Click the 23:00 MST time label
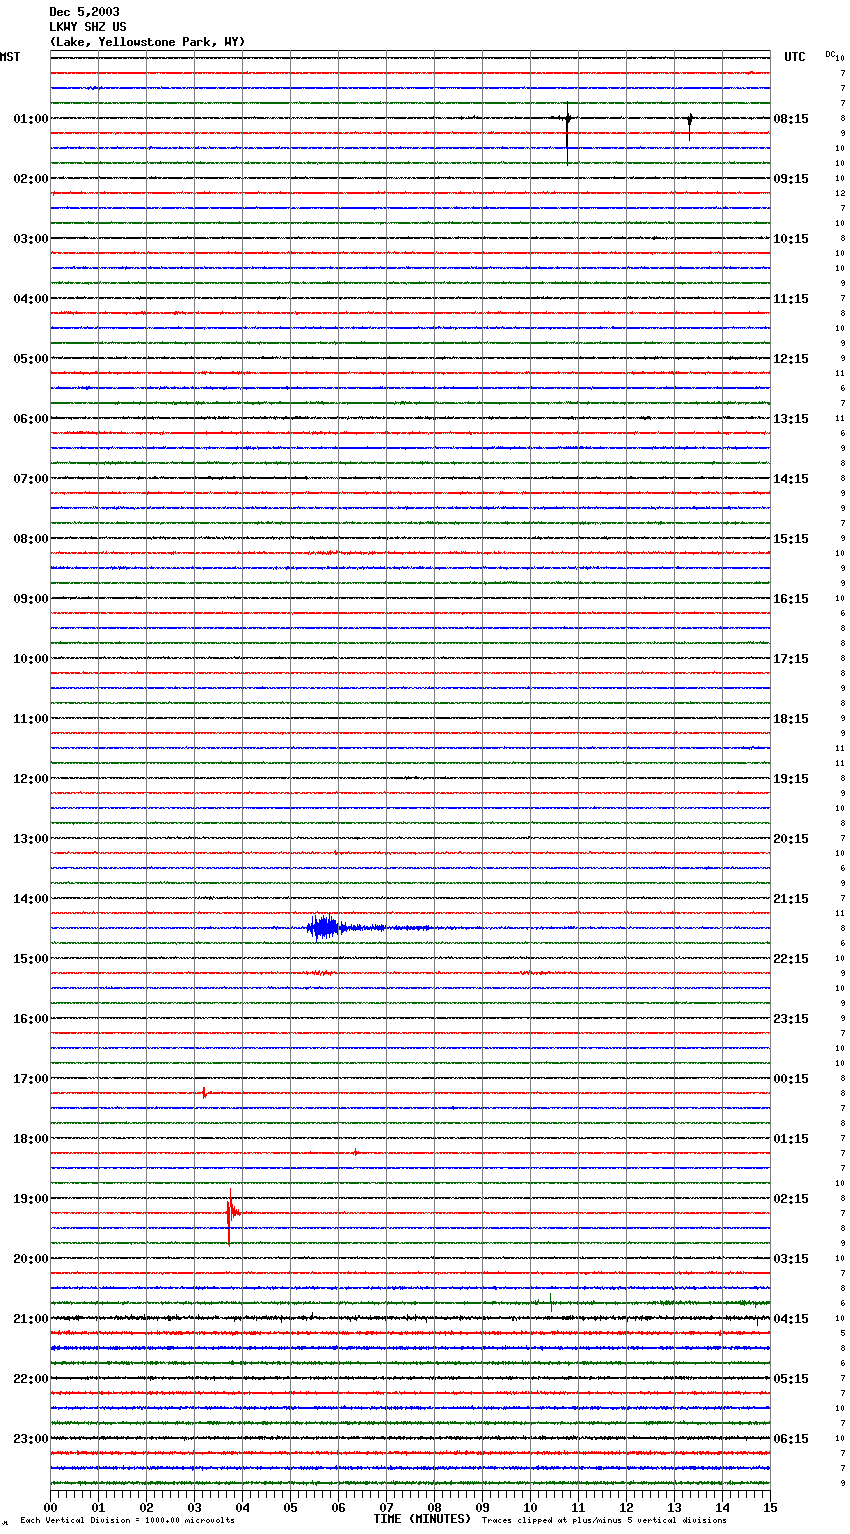Image resolution: width=850 pixels, height=1534 pixels. 30,1439
